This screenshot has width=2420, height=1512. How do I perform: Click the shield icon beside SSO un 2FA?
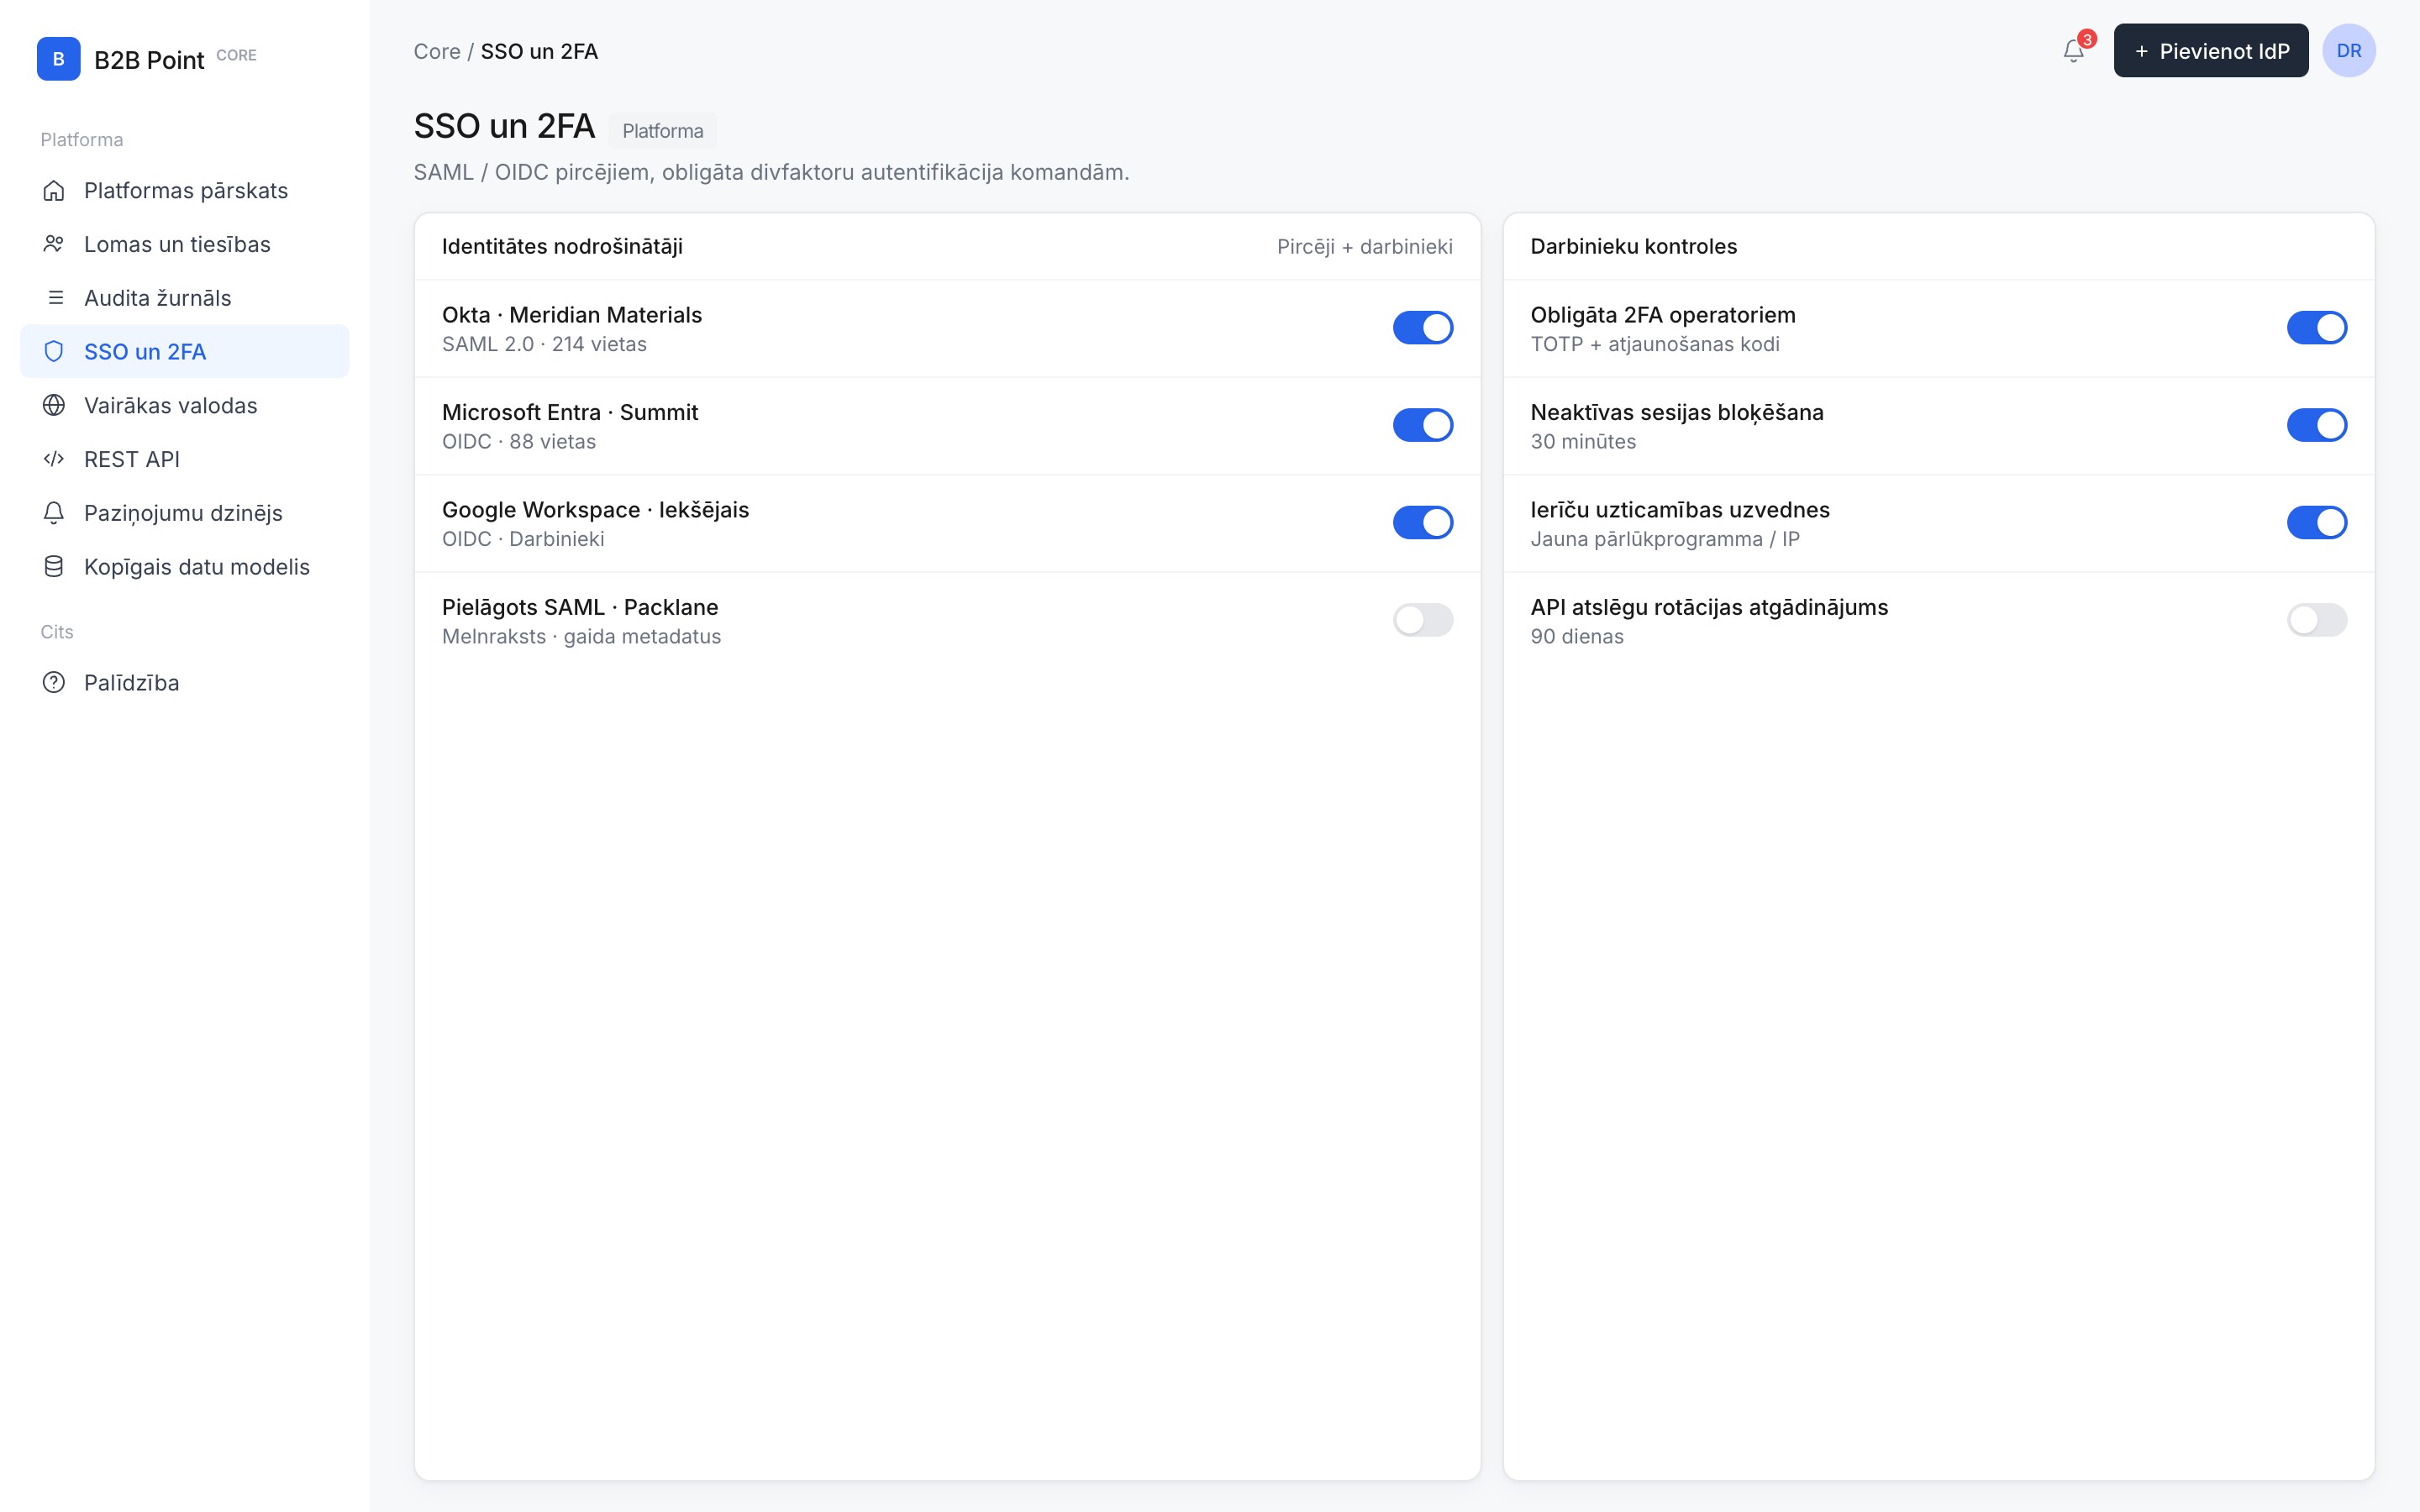point(54,351)
